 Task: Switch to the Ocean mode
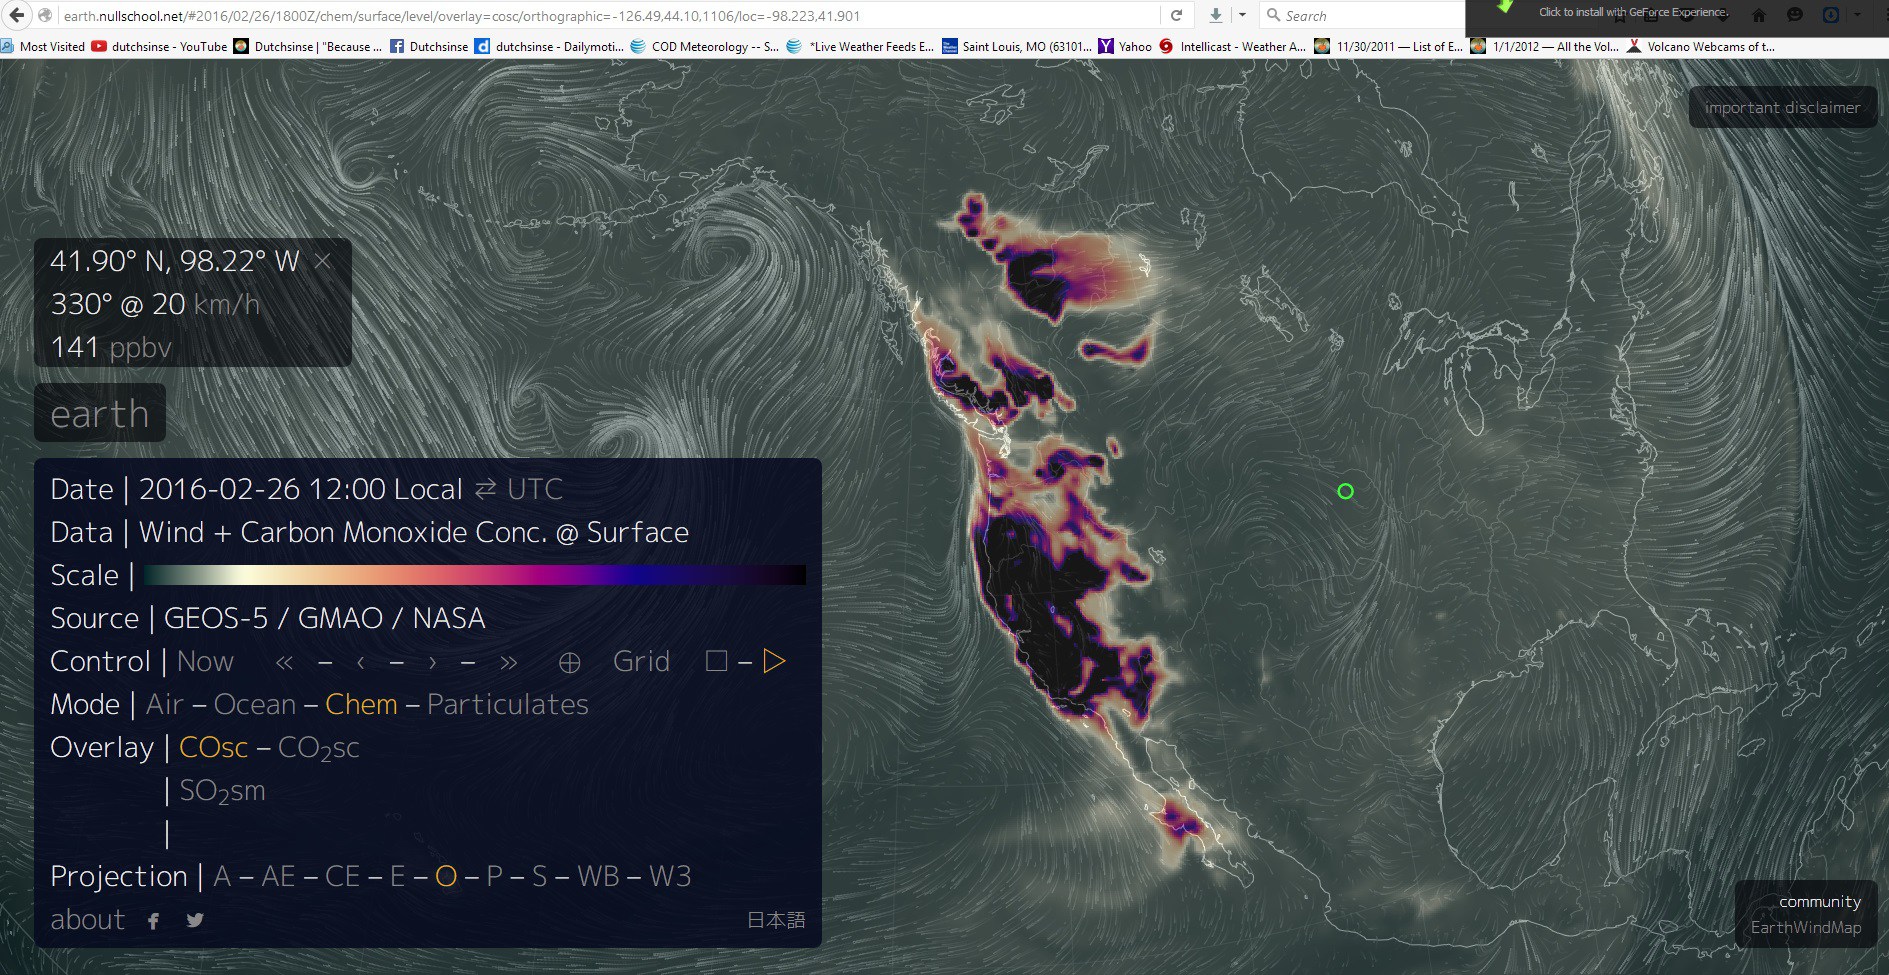pos(255,705)
